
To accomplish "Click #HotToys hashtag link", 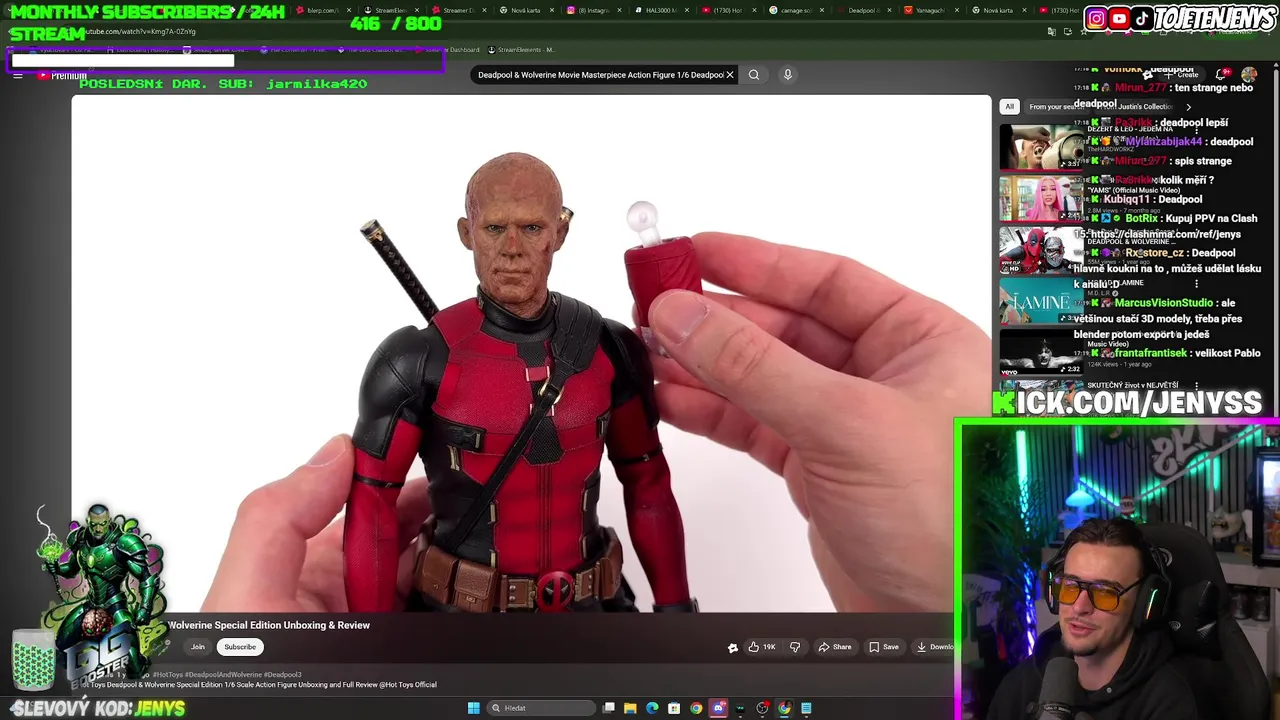I will pos(166,675).
